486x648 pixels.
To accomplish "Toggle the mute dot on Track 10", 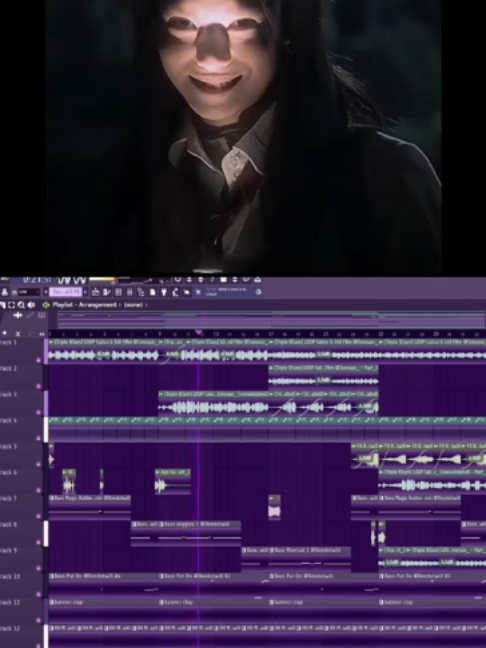I will [x=39, y=594].
